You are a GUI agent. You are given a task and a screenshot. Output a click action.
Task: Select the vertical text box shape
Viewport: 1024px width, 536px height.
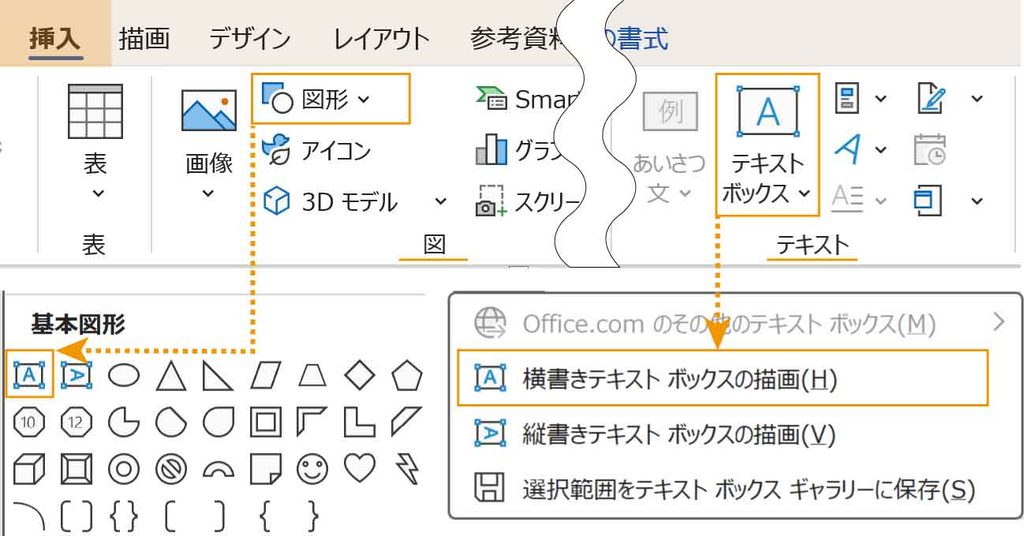pyautogui.click(x=76, y=375)
